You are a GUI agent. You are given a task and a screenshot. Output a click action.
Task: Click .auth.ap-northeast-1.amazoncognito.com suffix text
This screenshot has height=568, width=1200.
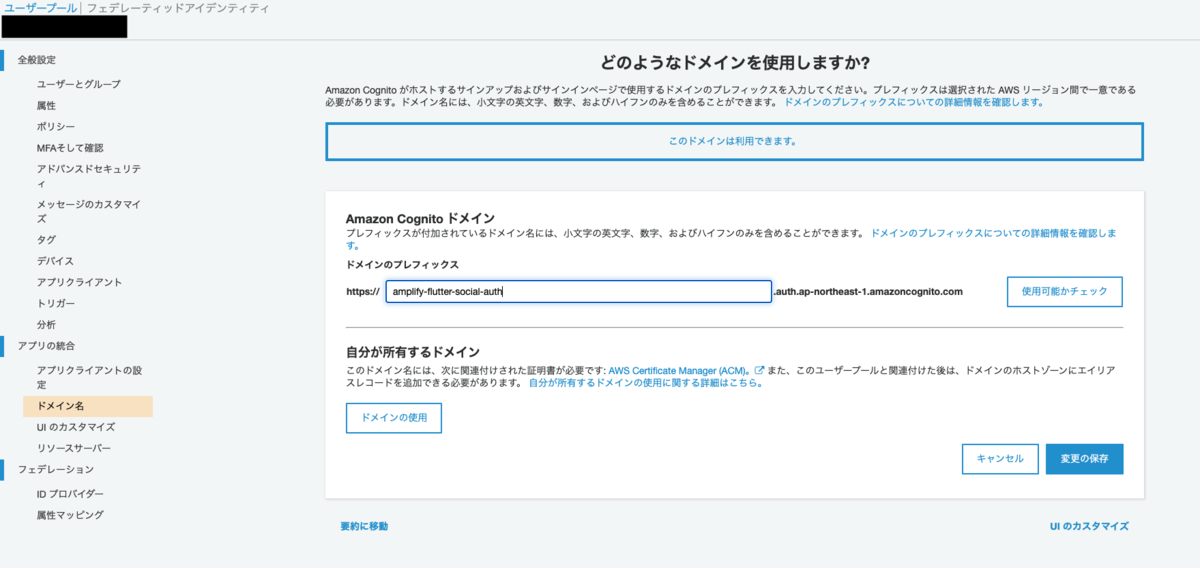(x=868, y=291)
